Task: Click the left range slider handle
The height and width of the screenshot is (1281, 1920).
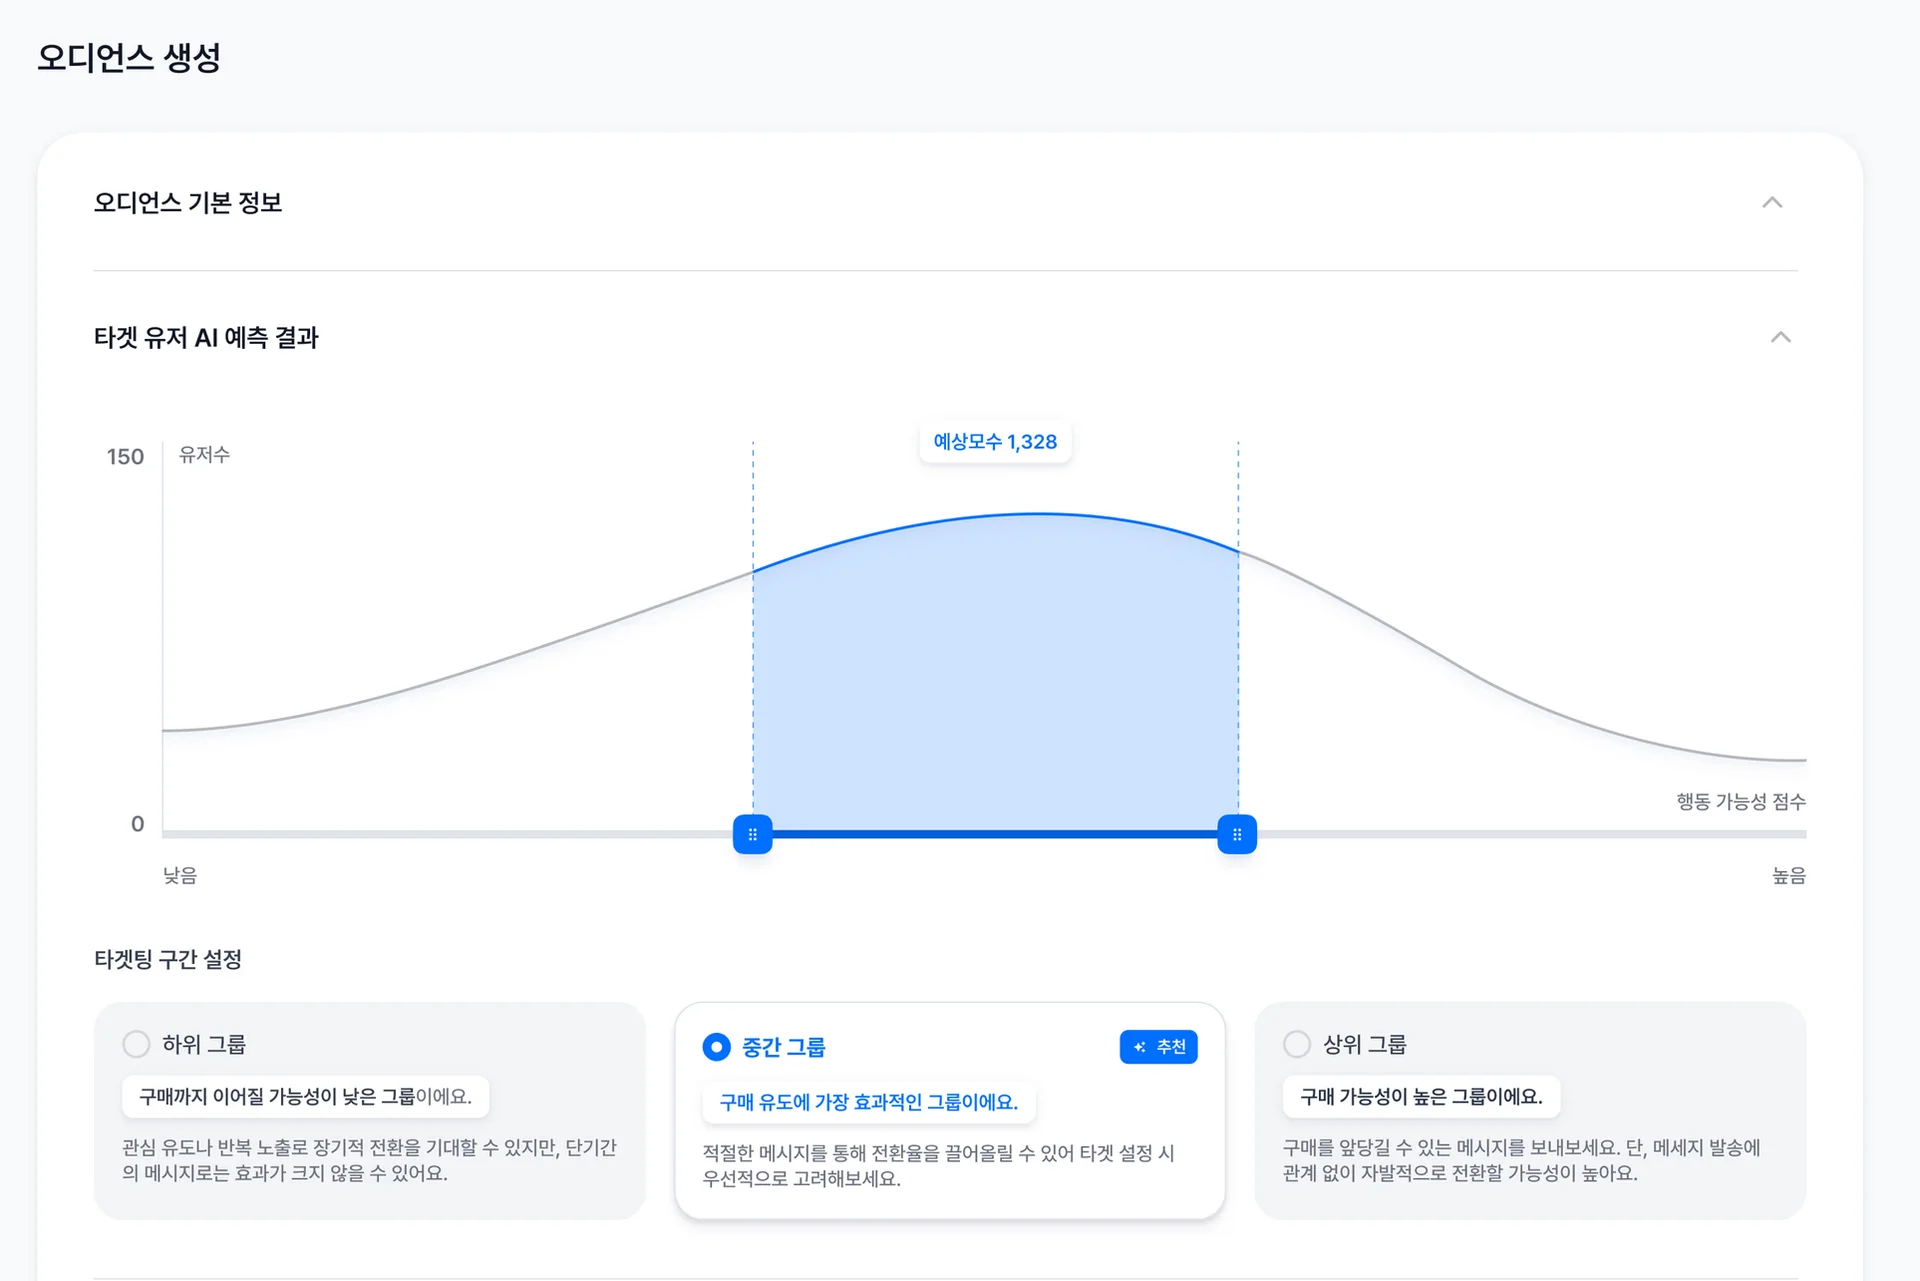Action: click(x=753, y=834)
